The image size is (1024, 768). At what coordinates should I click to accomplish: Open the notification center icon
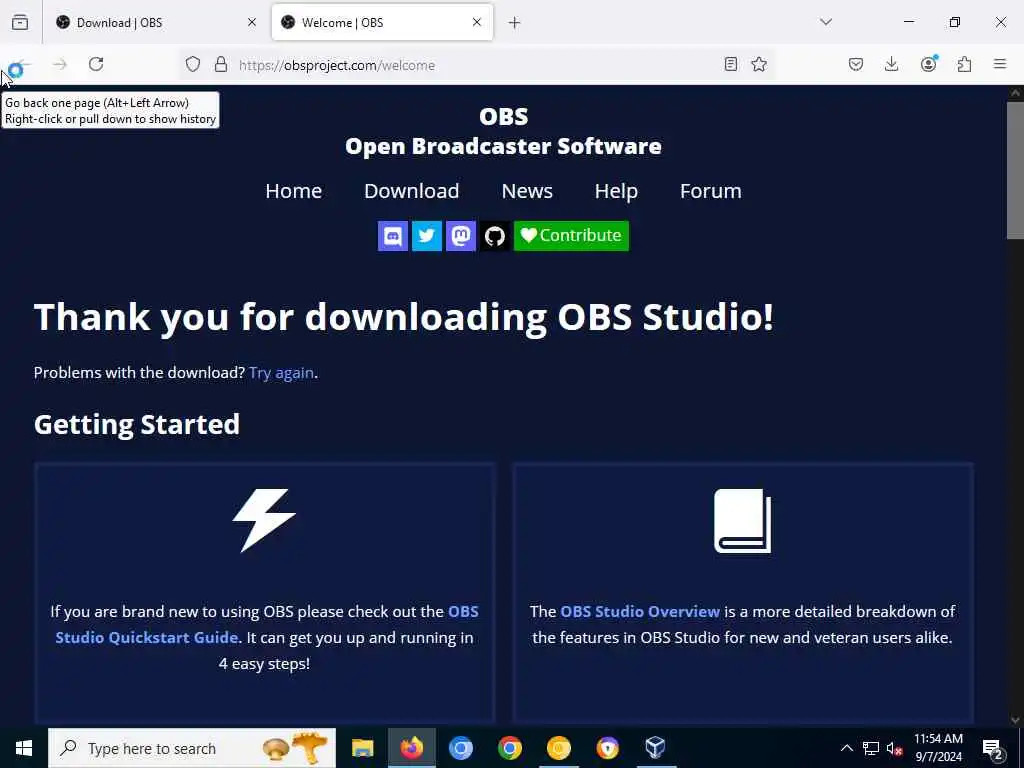pos(993,749)
